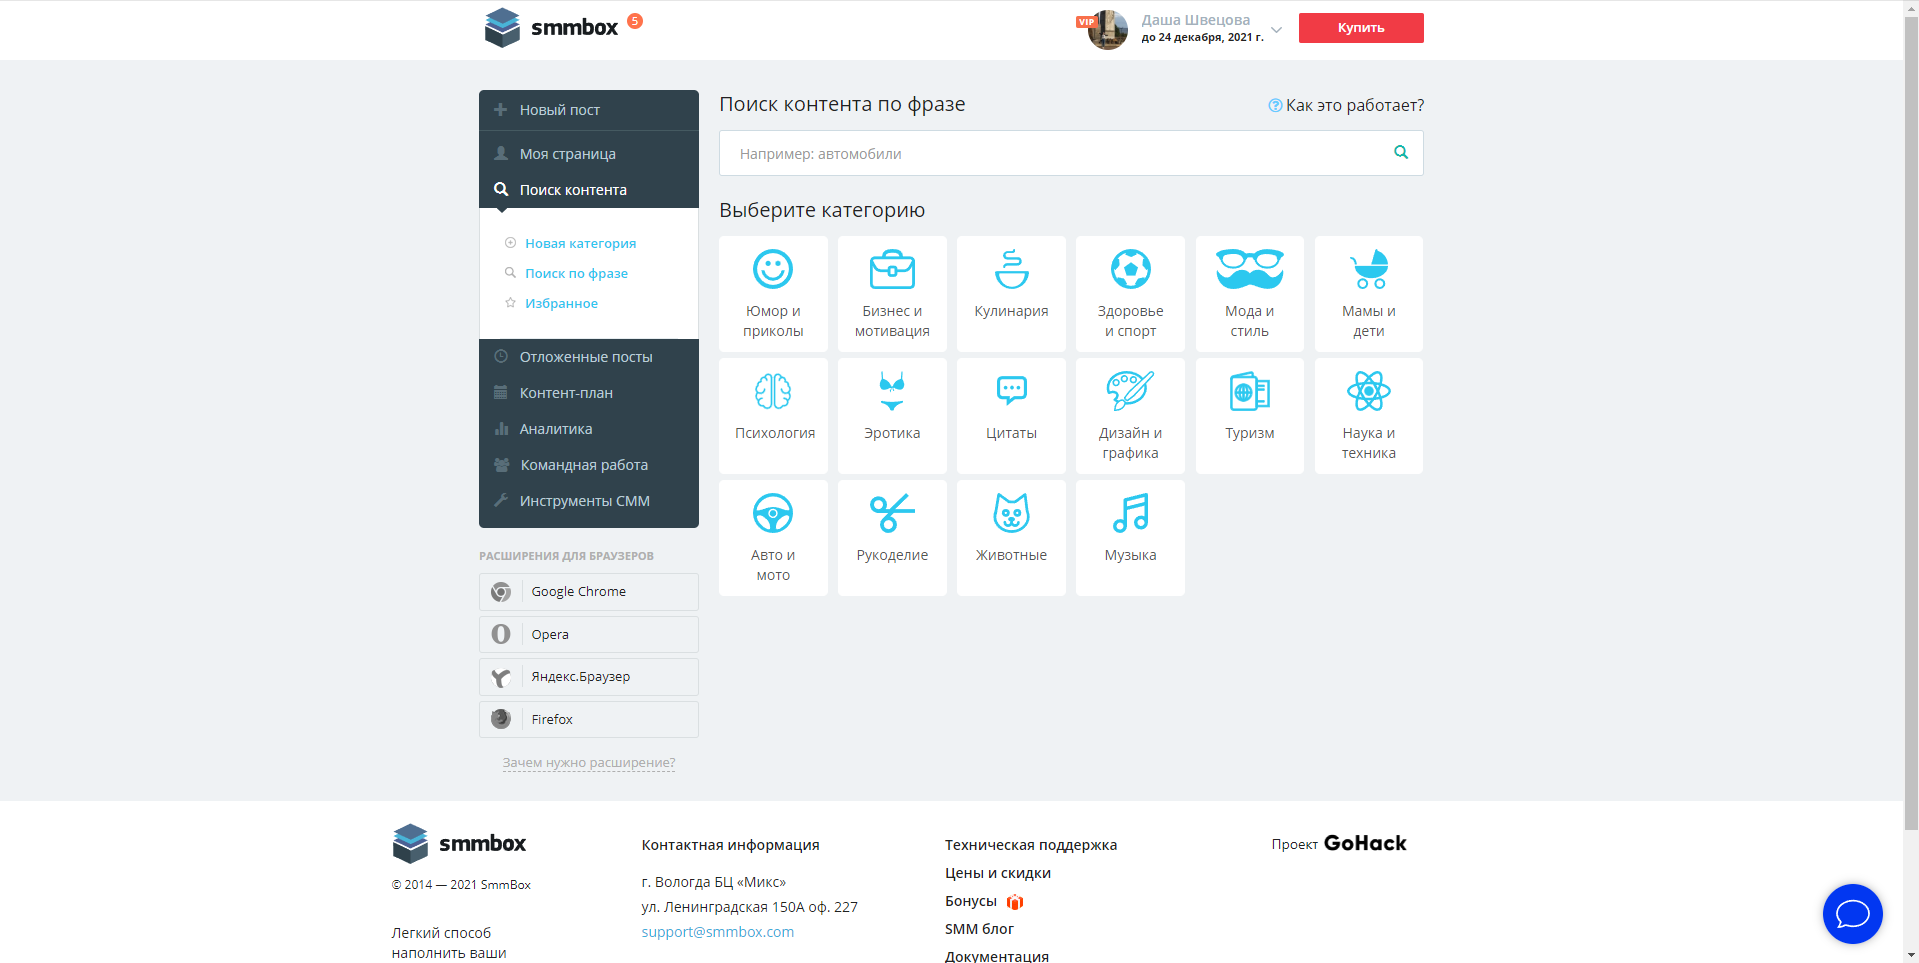Click the gift icon next to Бонусы

point(1015,902)
